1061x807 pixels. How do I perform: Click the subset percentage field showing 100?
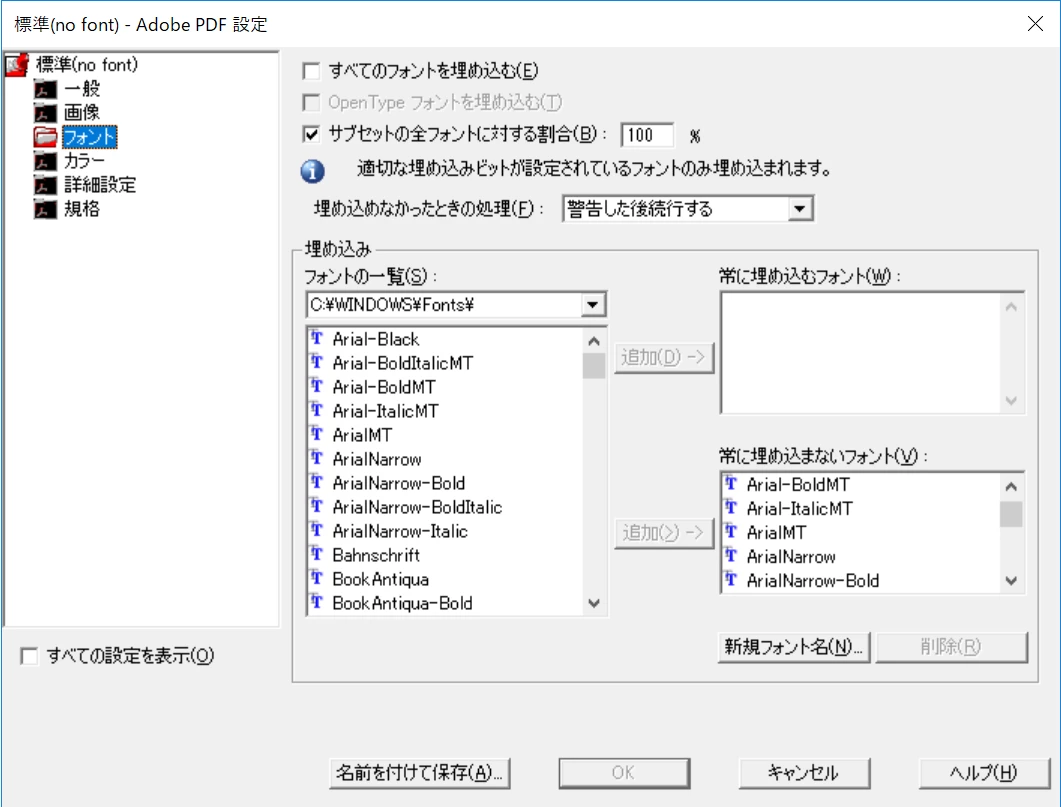click(647, 135)
